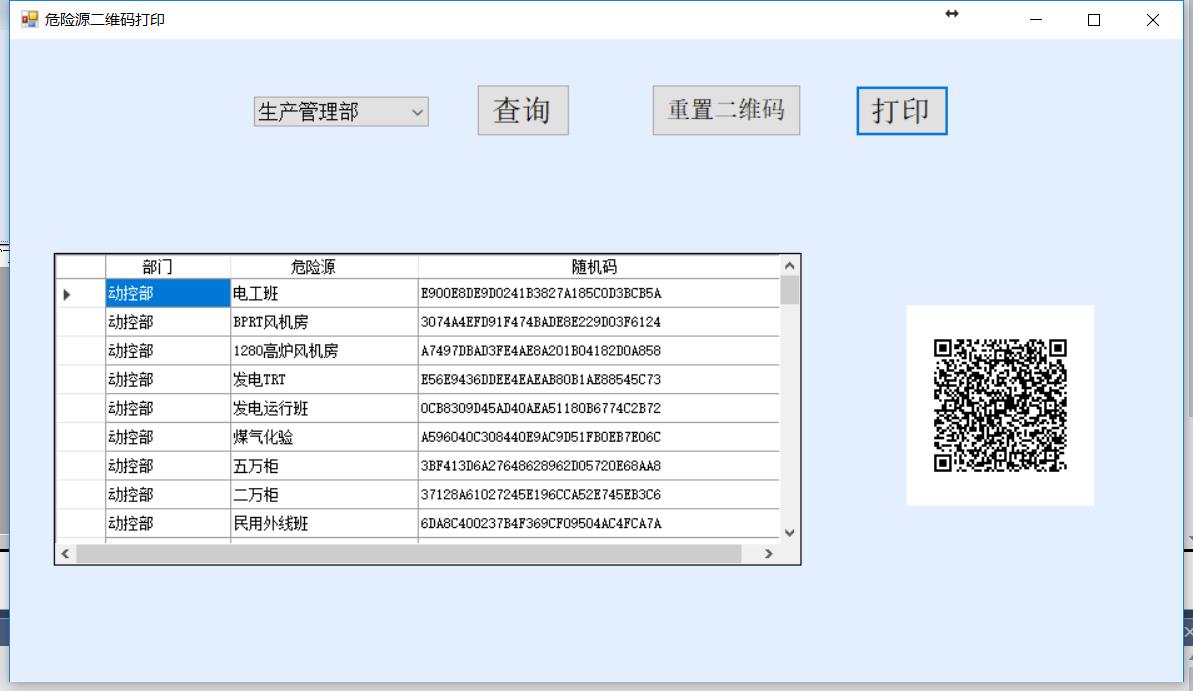Screen dimensions: 1193x691
Task: Select the 动控部 cell in the 五万柜 row
Action: 167,466
